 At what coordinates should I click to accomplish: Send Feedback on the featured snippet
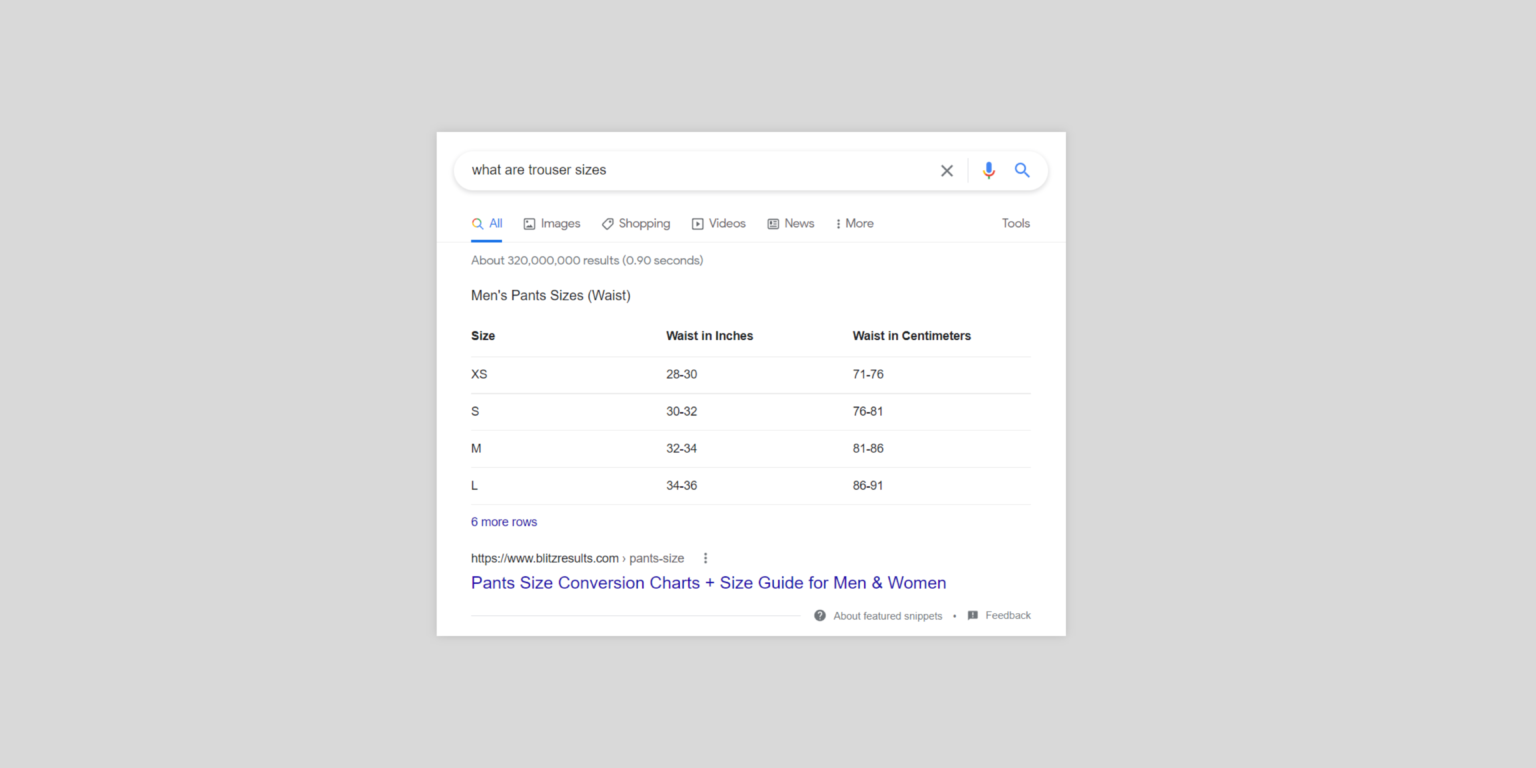click(x=1007, y=615)
